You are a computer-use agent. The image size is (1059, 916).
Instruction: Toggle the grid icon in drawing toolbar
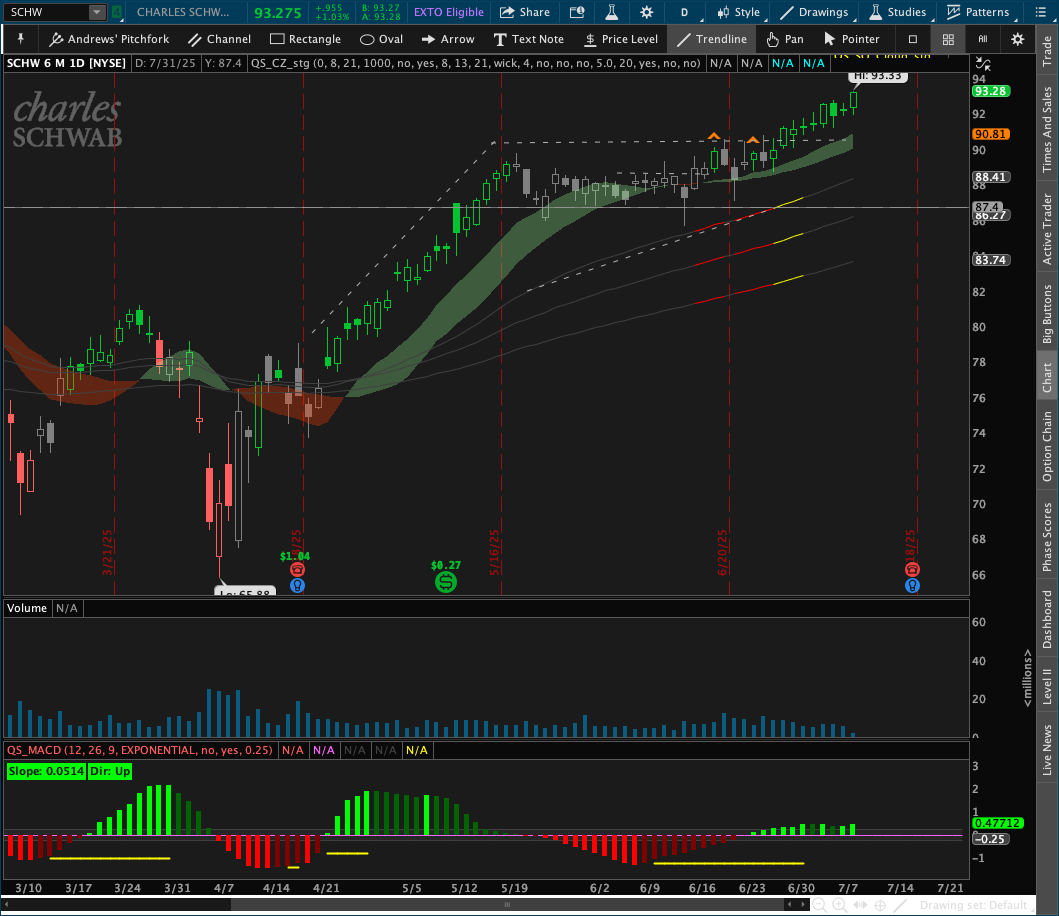click(948, 39)
